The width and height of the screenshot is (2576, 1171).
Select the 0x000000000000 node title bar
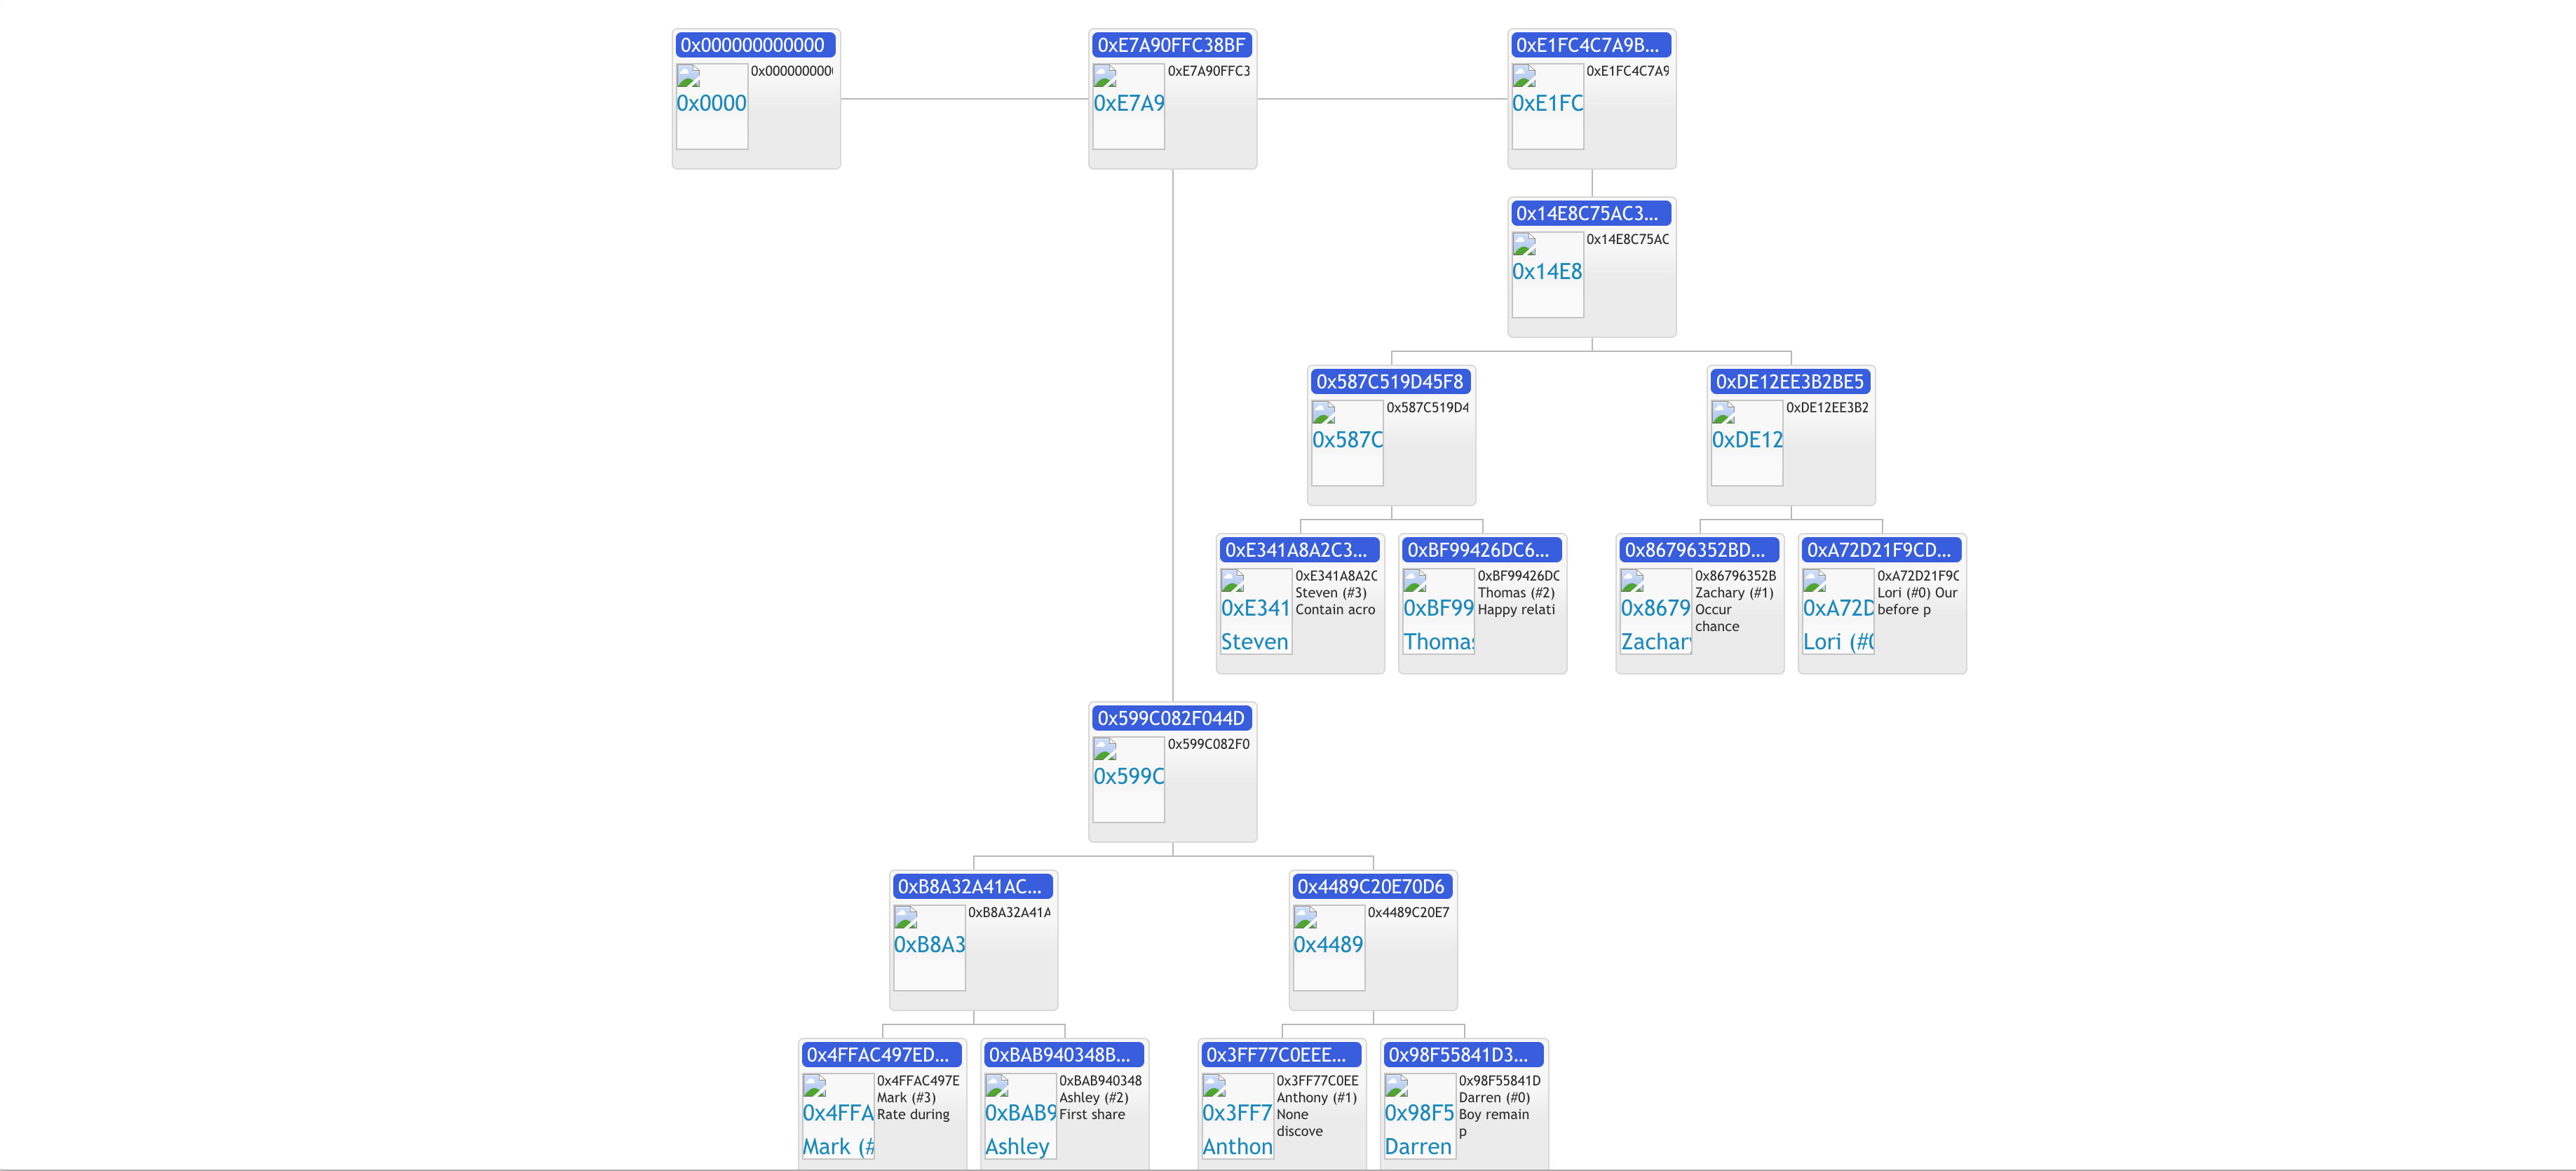point(755,45)
